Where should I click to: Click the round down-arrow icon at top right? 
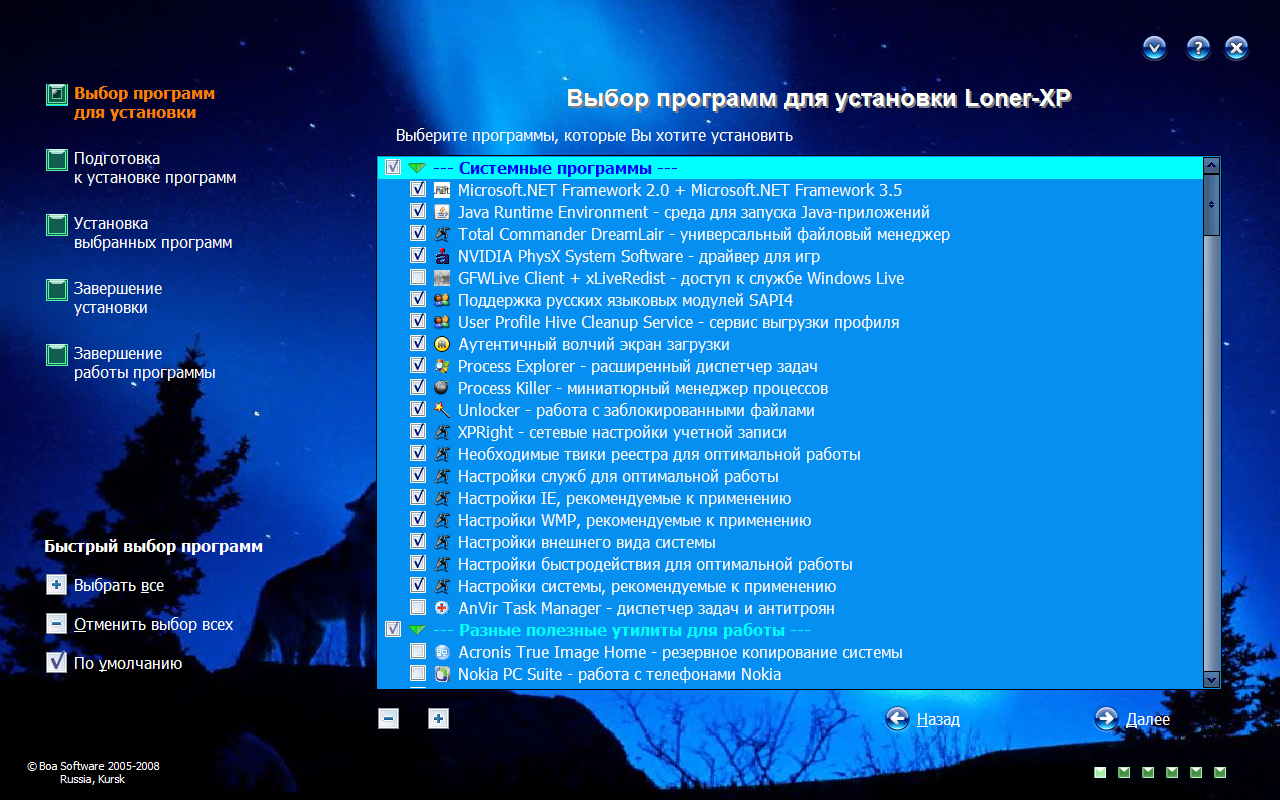coord(1155,48)
